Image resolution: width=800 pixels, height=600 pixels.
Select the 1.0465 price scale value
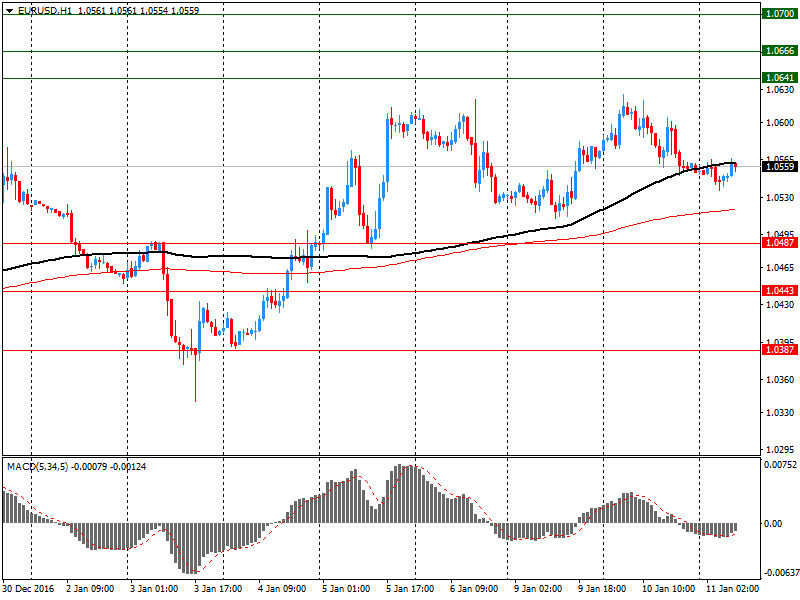(x=780, y=267)
